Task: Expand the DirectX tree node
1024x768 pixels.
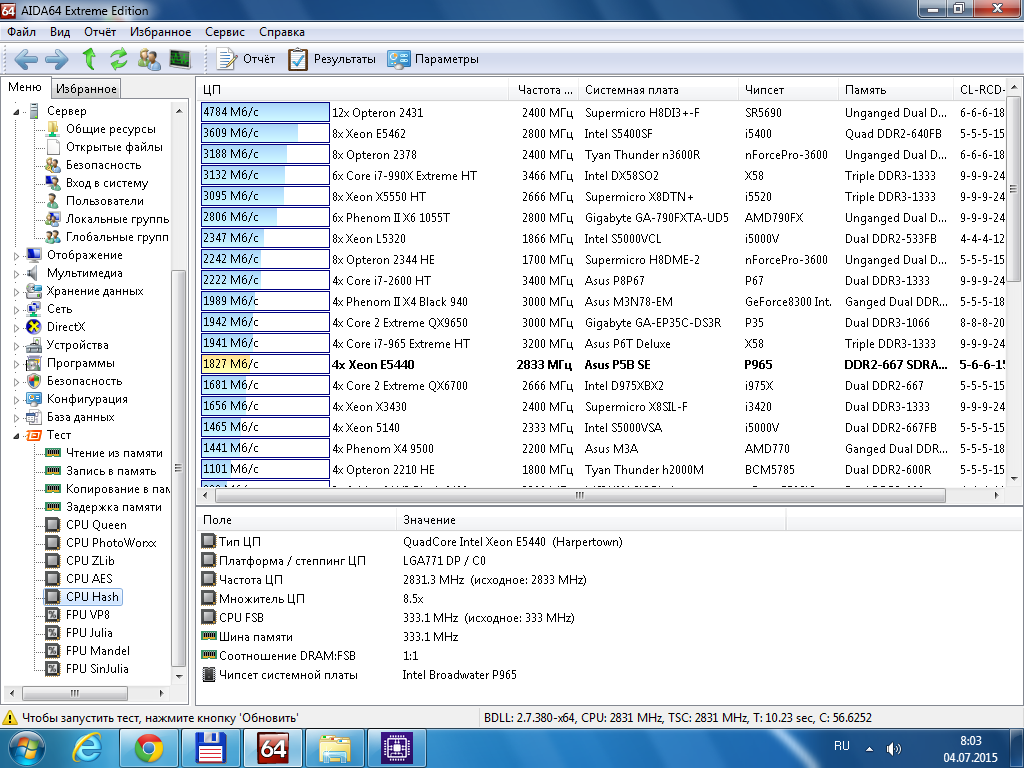Action: (x=16, y=328)
